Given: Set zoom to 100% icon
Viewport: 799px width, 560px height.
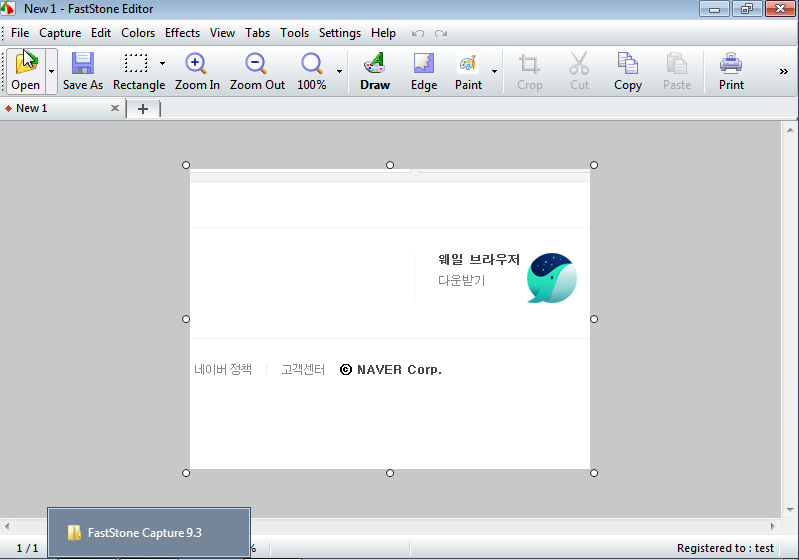Looking at the screenshot, I should point(312,65).
